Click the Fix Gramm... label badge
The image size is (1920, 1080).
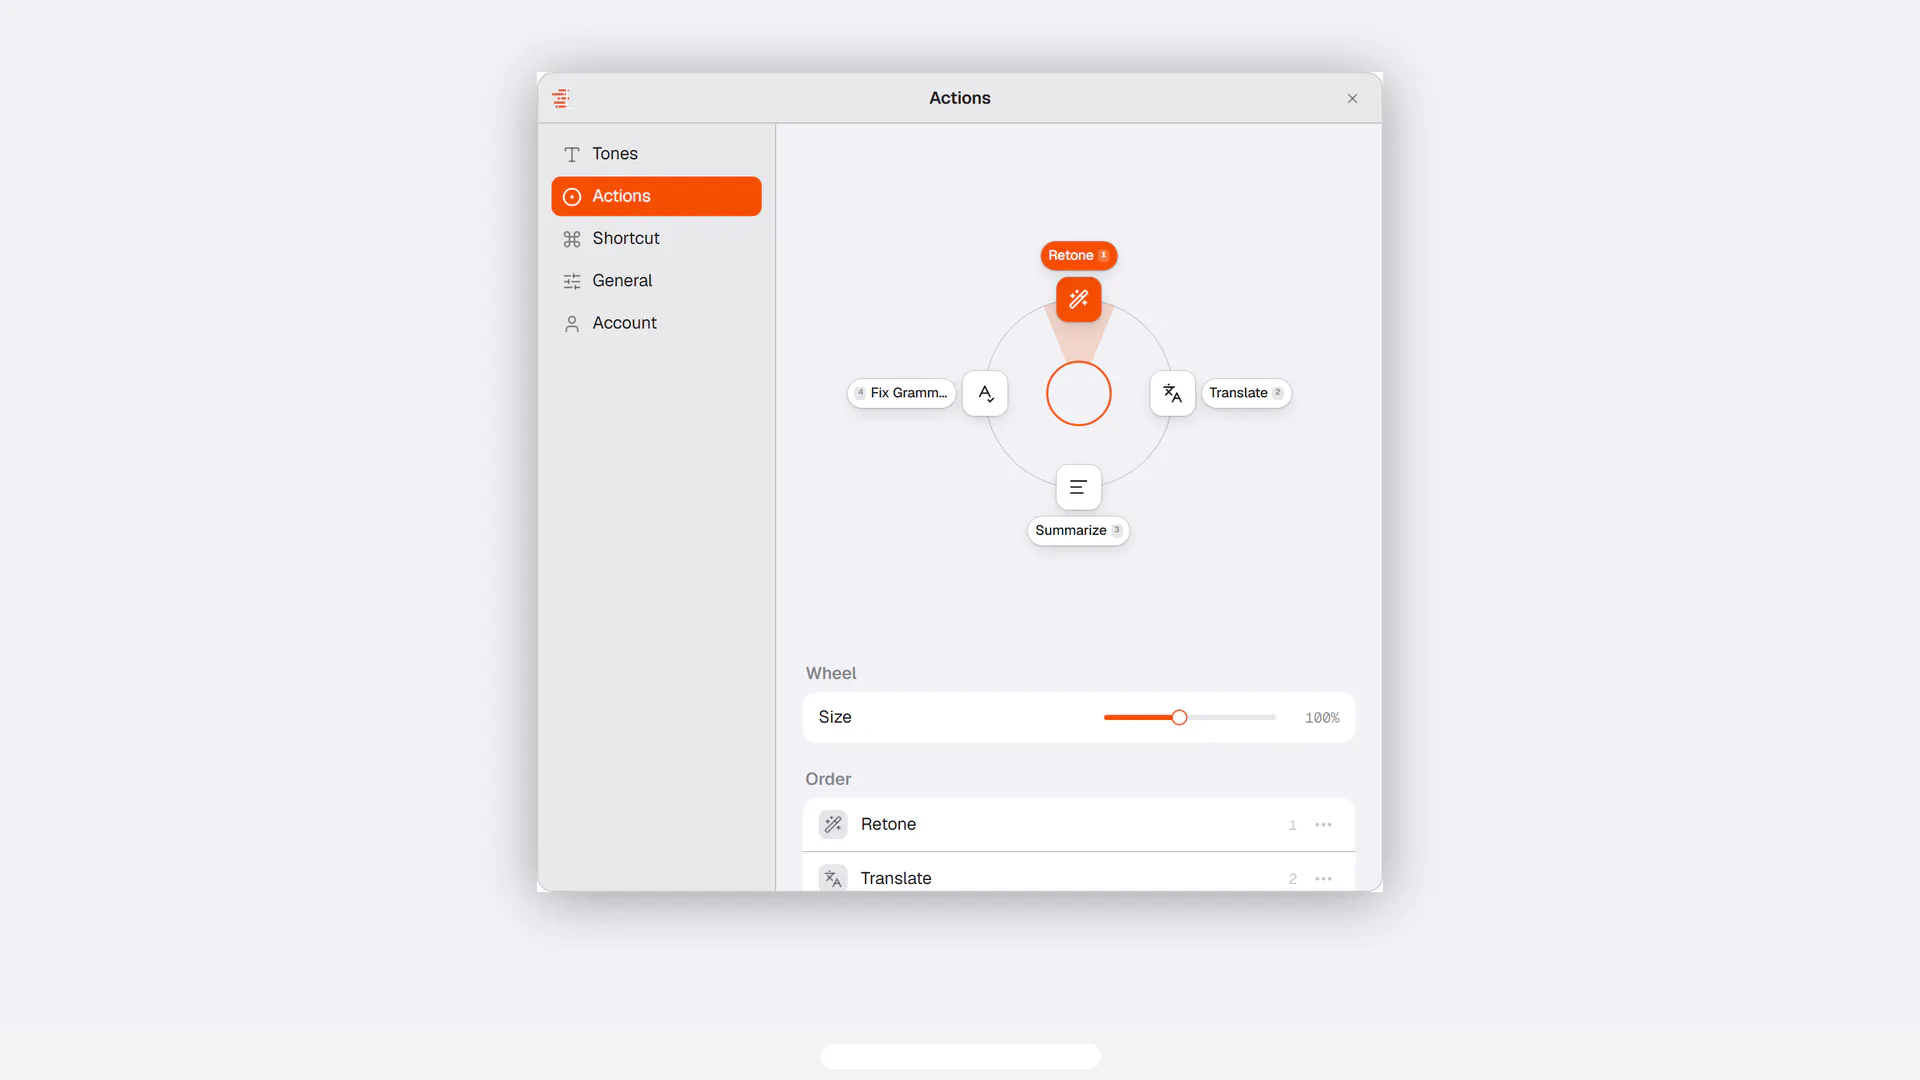[x=901, y=393]
